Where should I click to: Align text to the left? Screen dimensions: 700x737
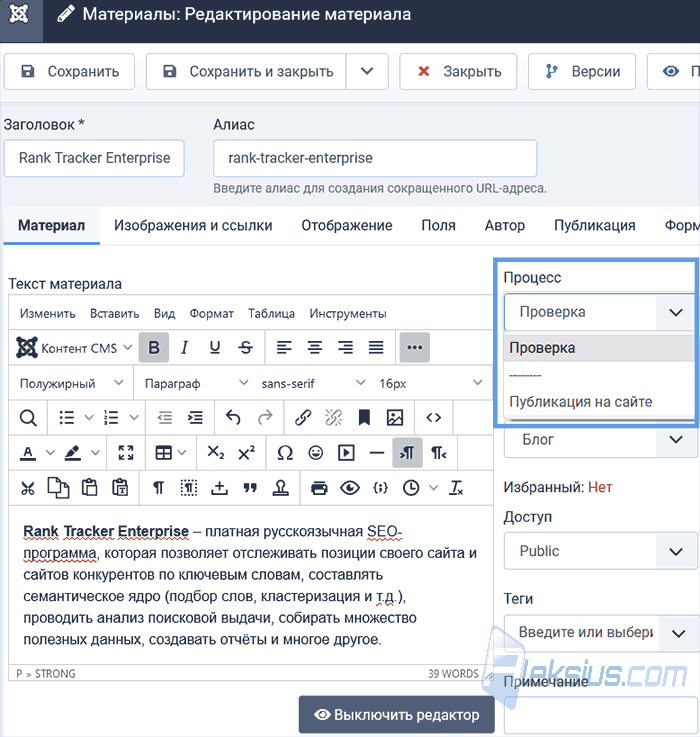pyautogui.click(x=283, y=347)
